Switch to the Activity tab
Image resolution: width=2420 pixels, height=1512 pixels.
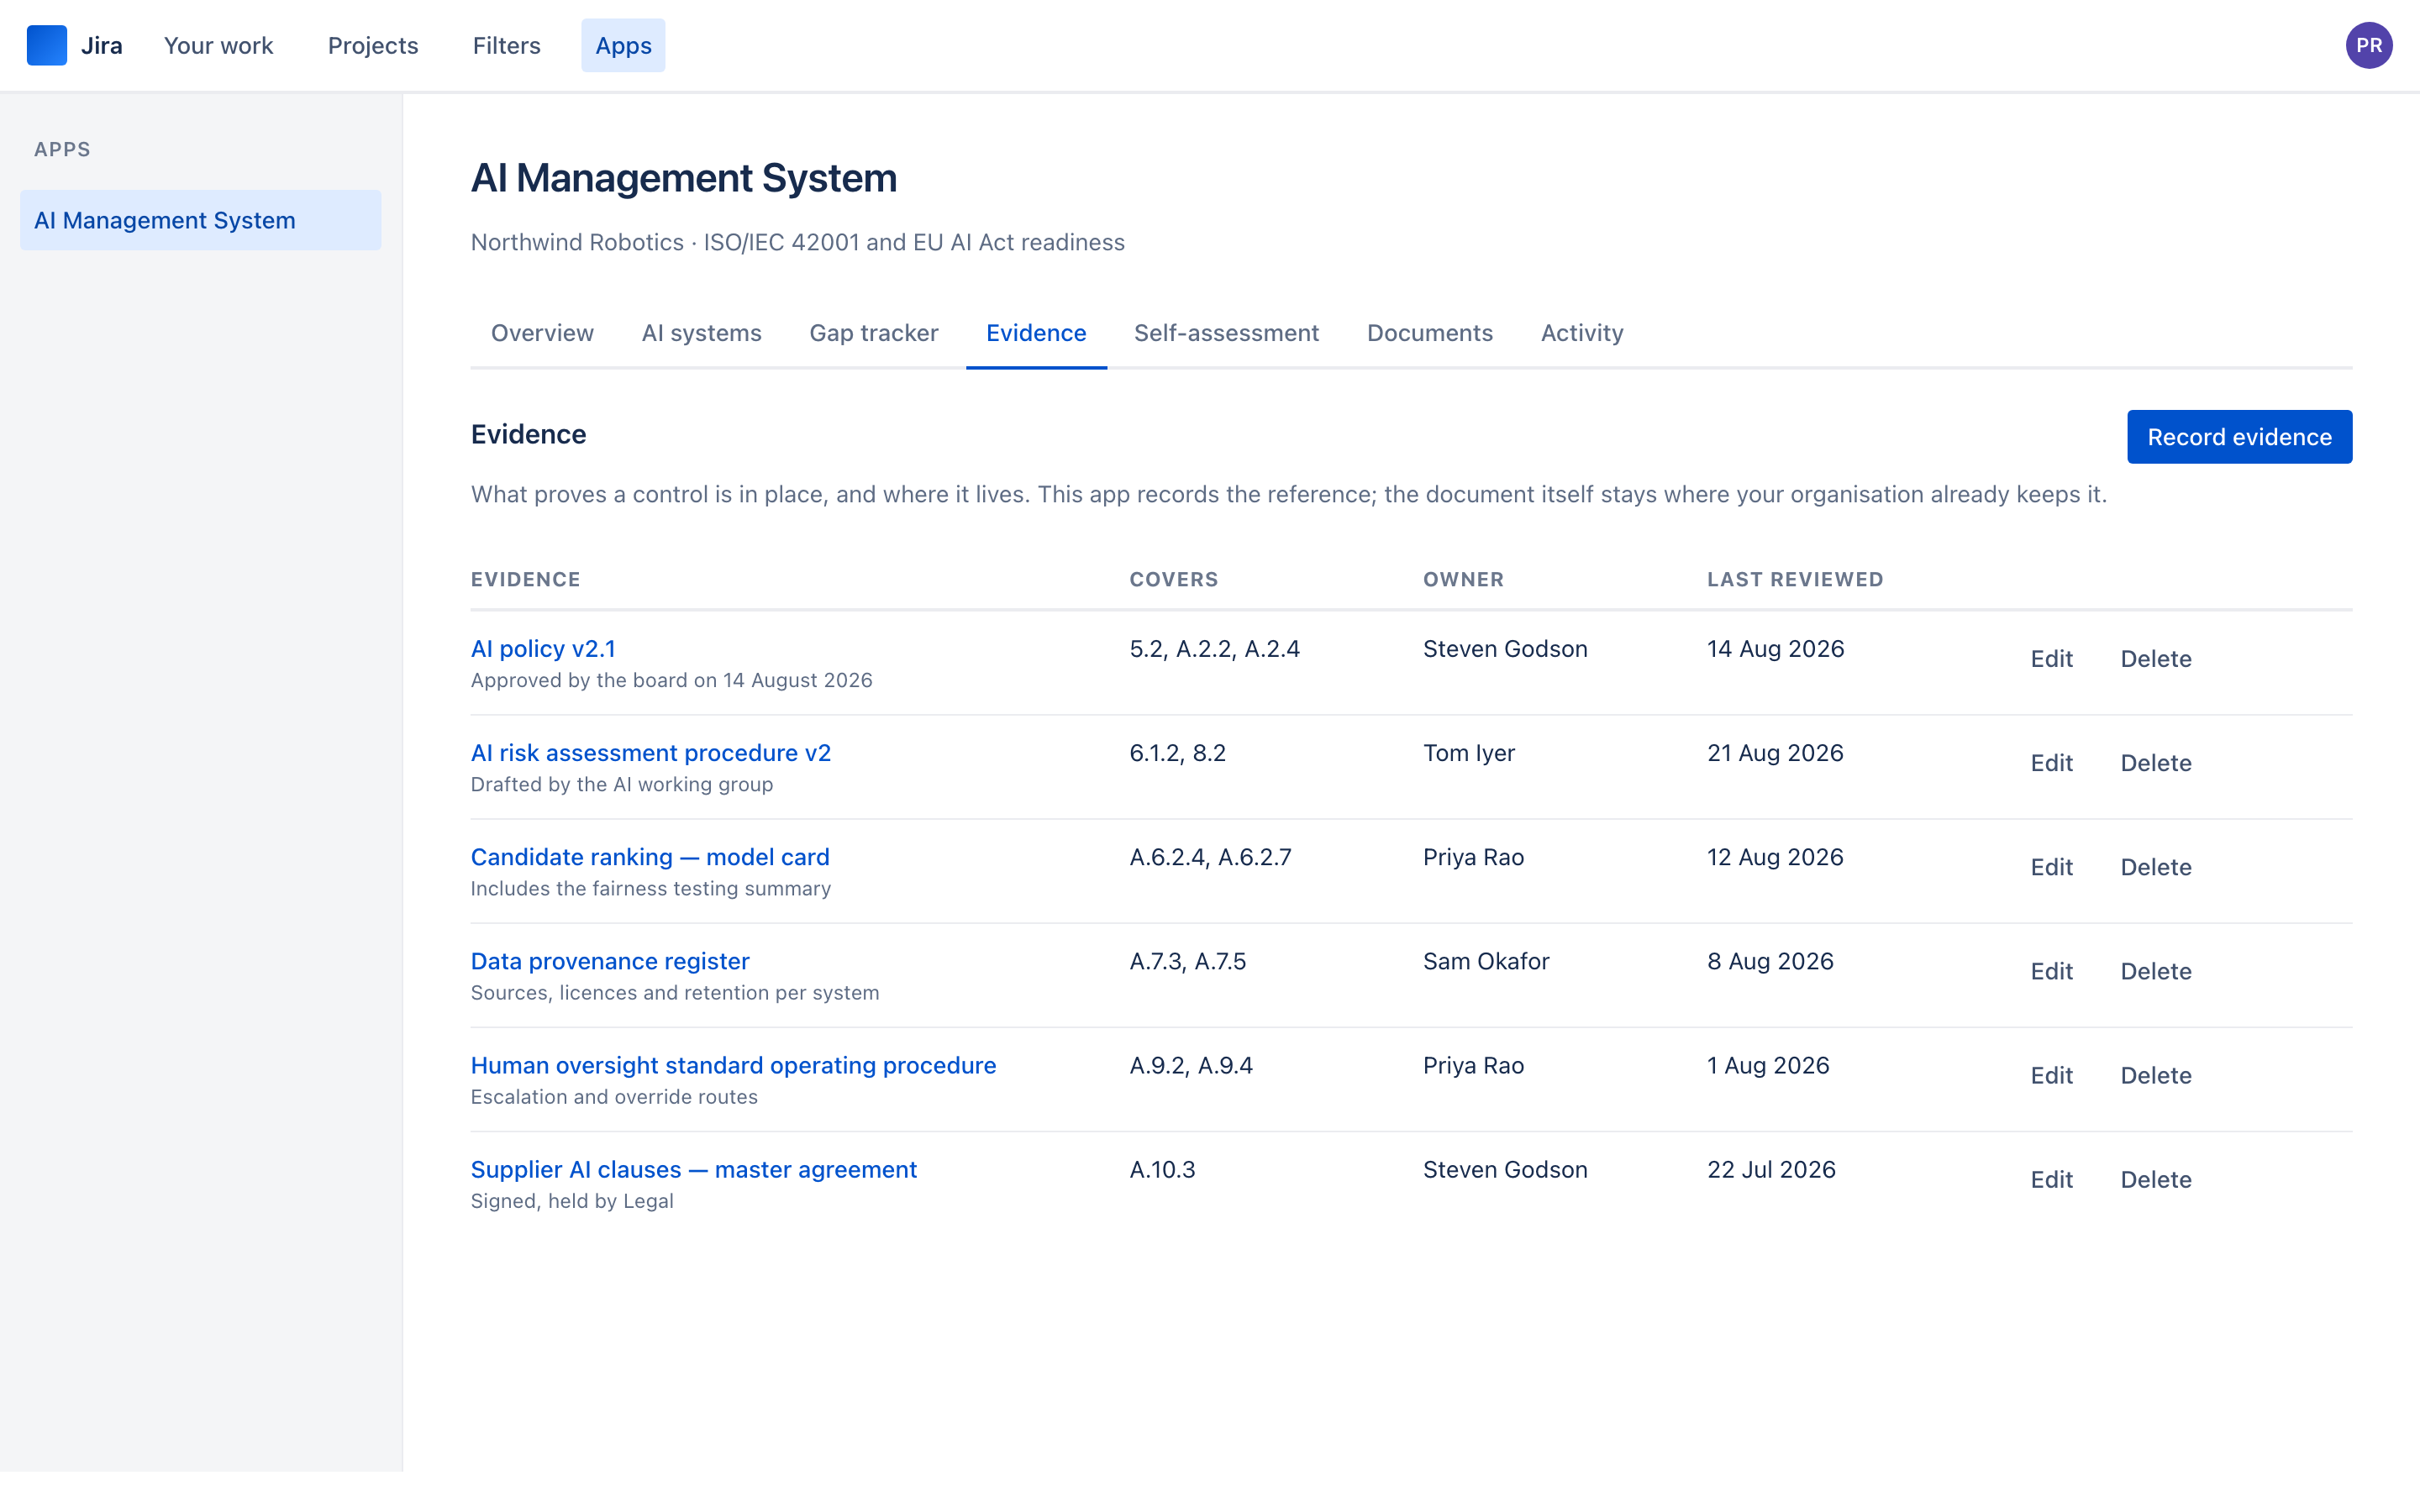pyautogui.click(x=1581, y=333)
